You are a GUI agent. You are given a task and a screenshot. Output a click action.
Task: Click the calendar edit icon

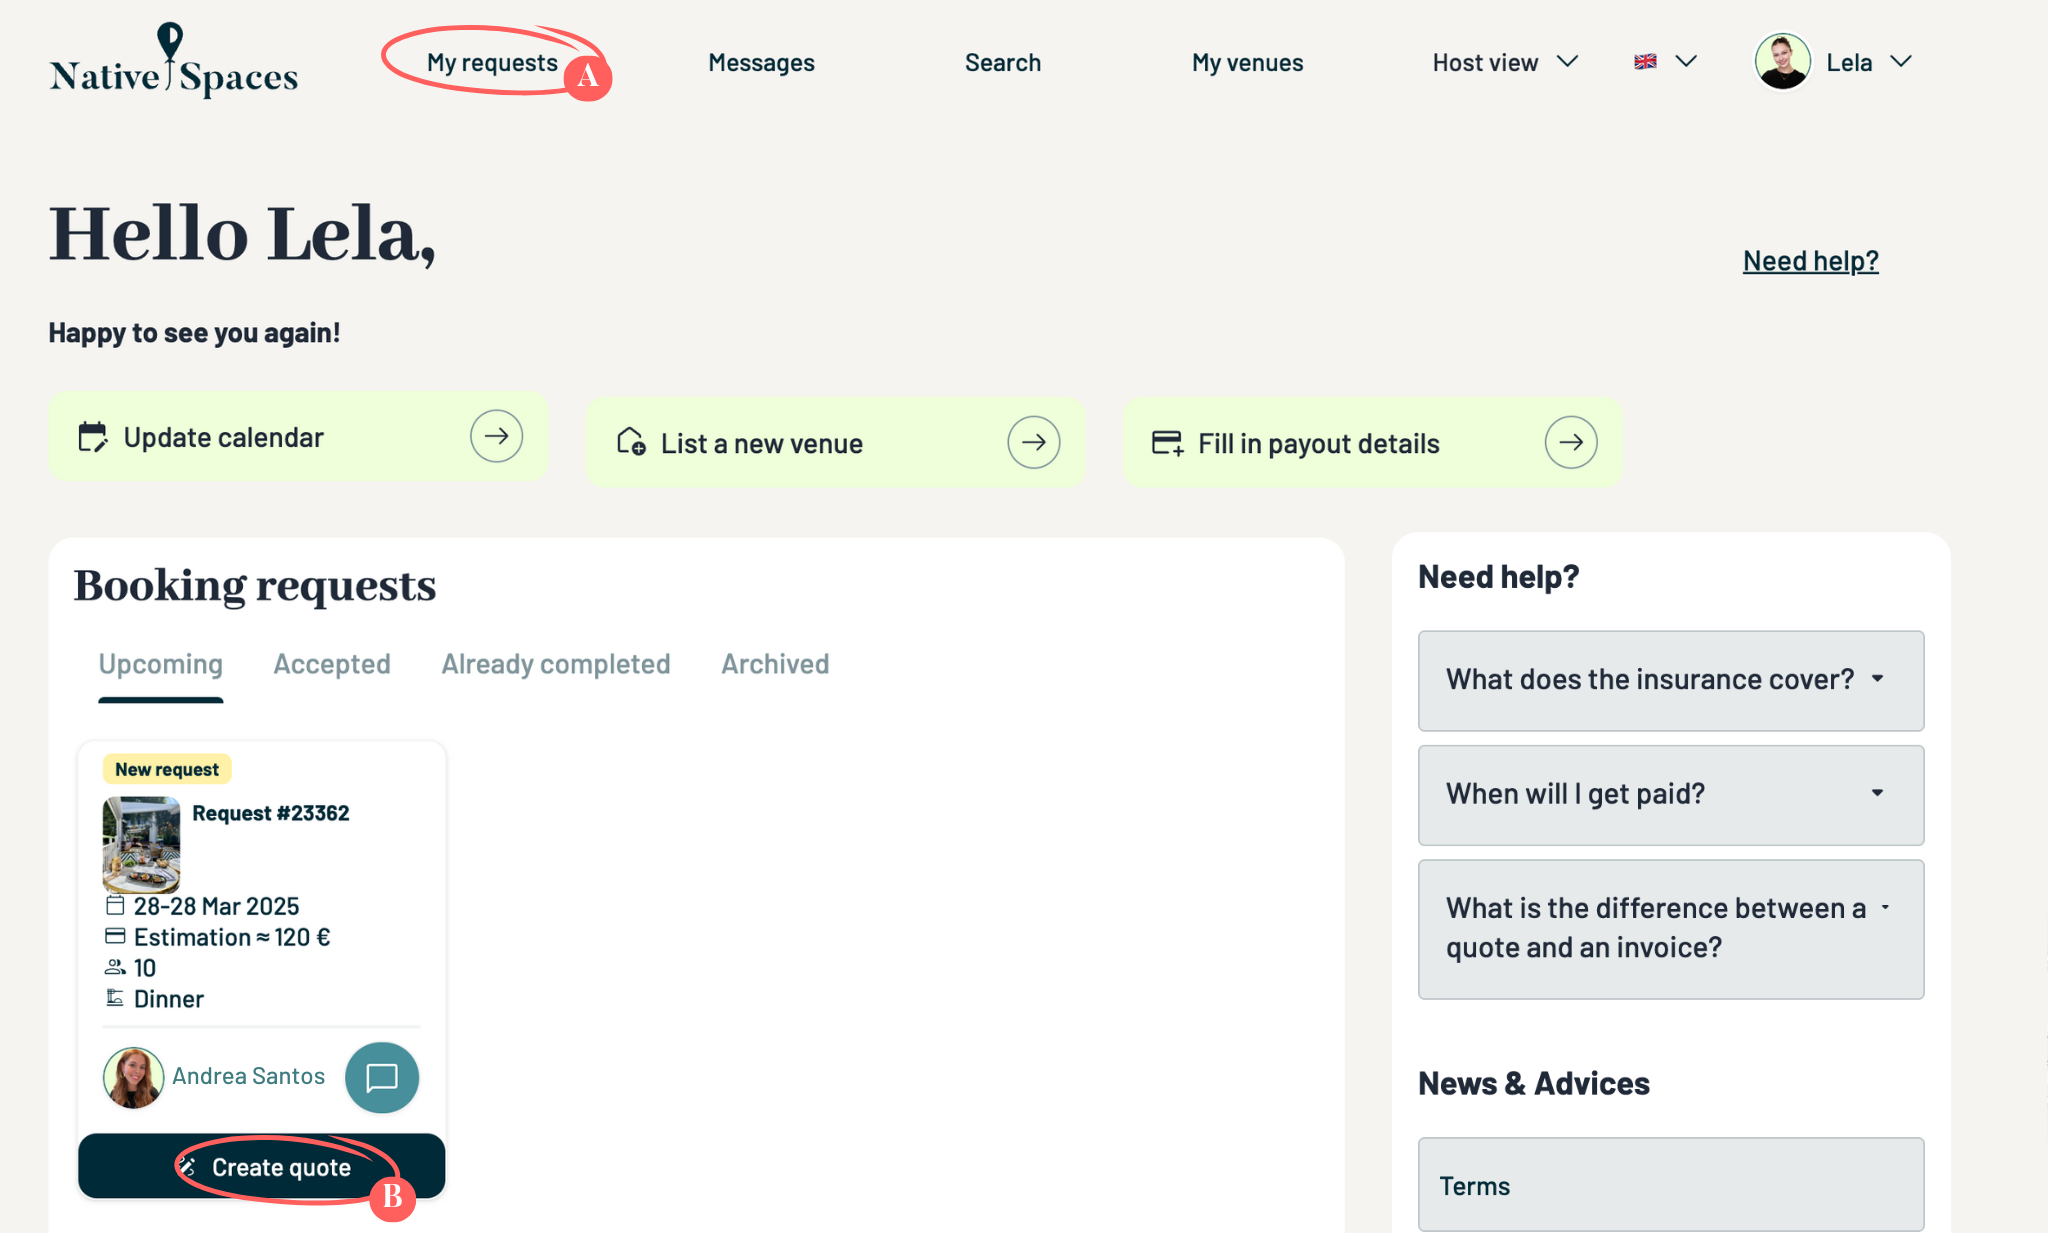[92, 437]
